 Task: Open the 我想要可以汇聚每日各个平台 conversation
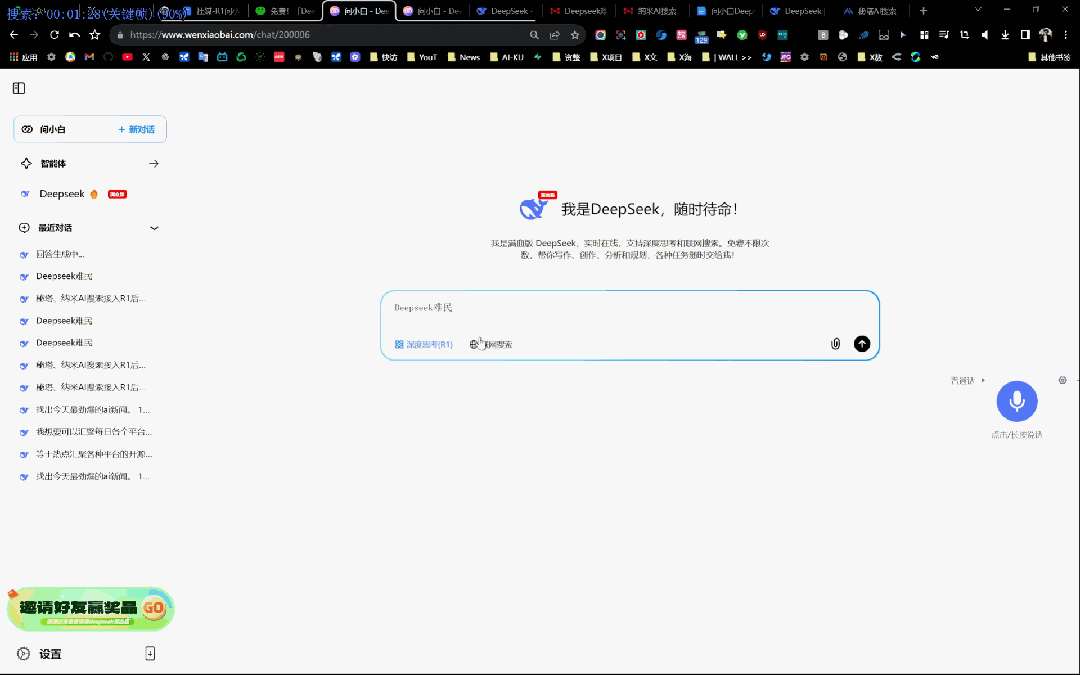pyautogui.click(x=86, y=432)
